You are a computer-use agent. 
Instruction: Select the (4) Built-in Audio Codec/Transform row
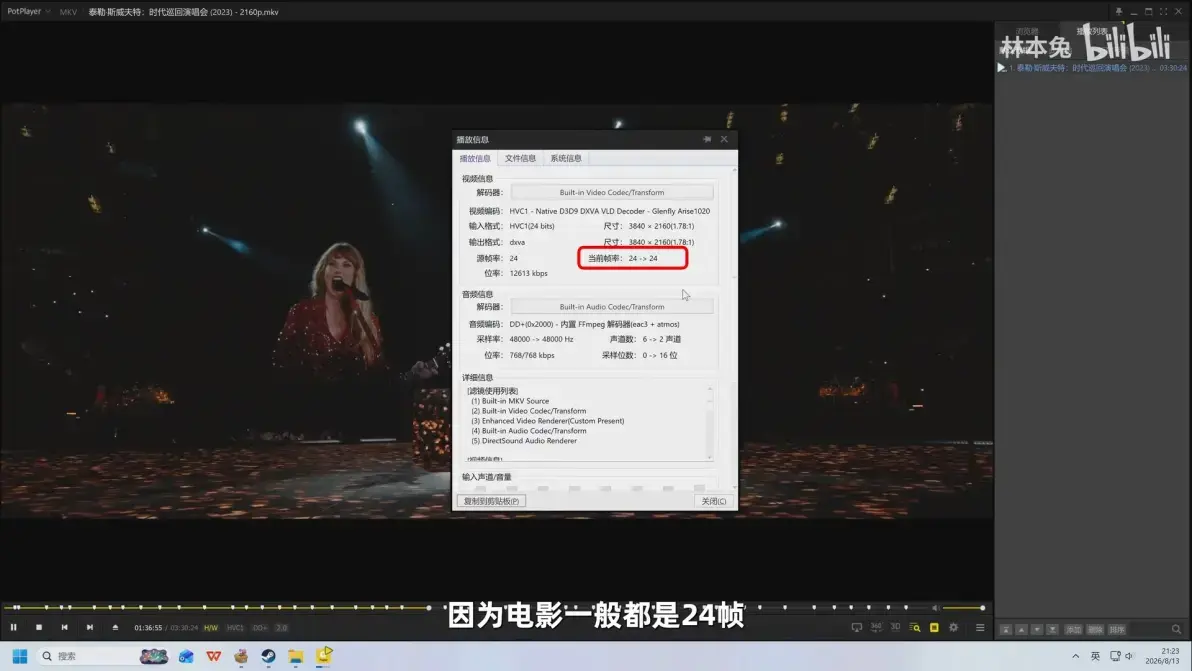528,431
